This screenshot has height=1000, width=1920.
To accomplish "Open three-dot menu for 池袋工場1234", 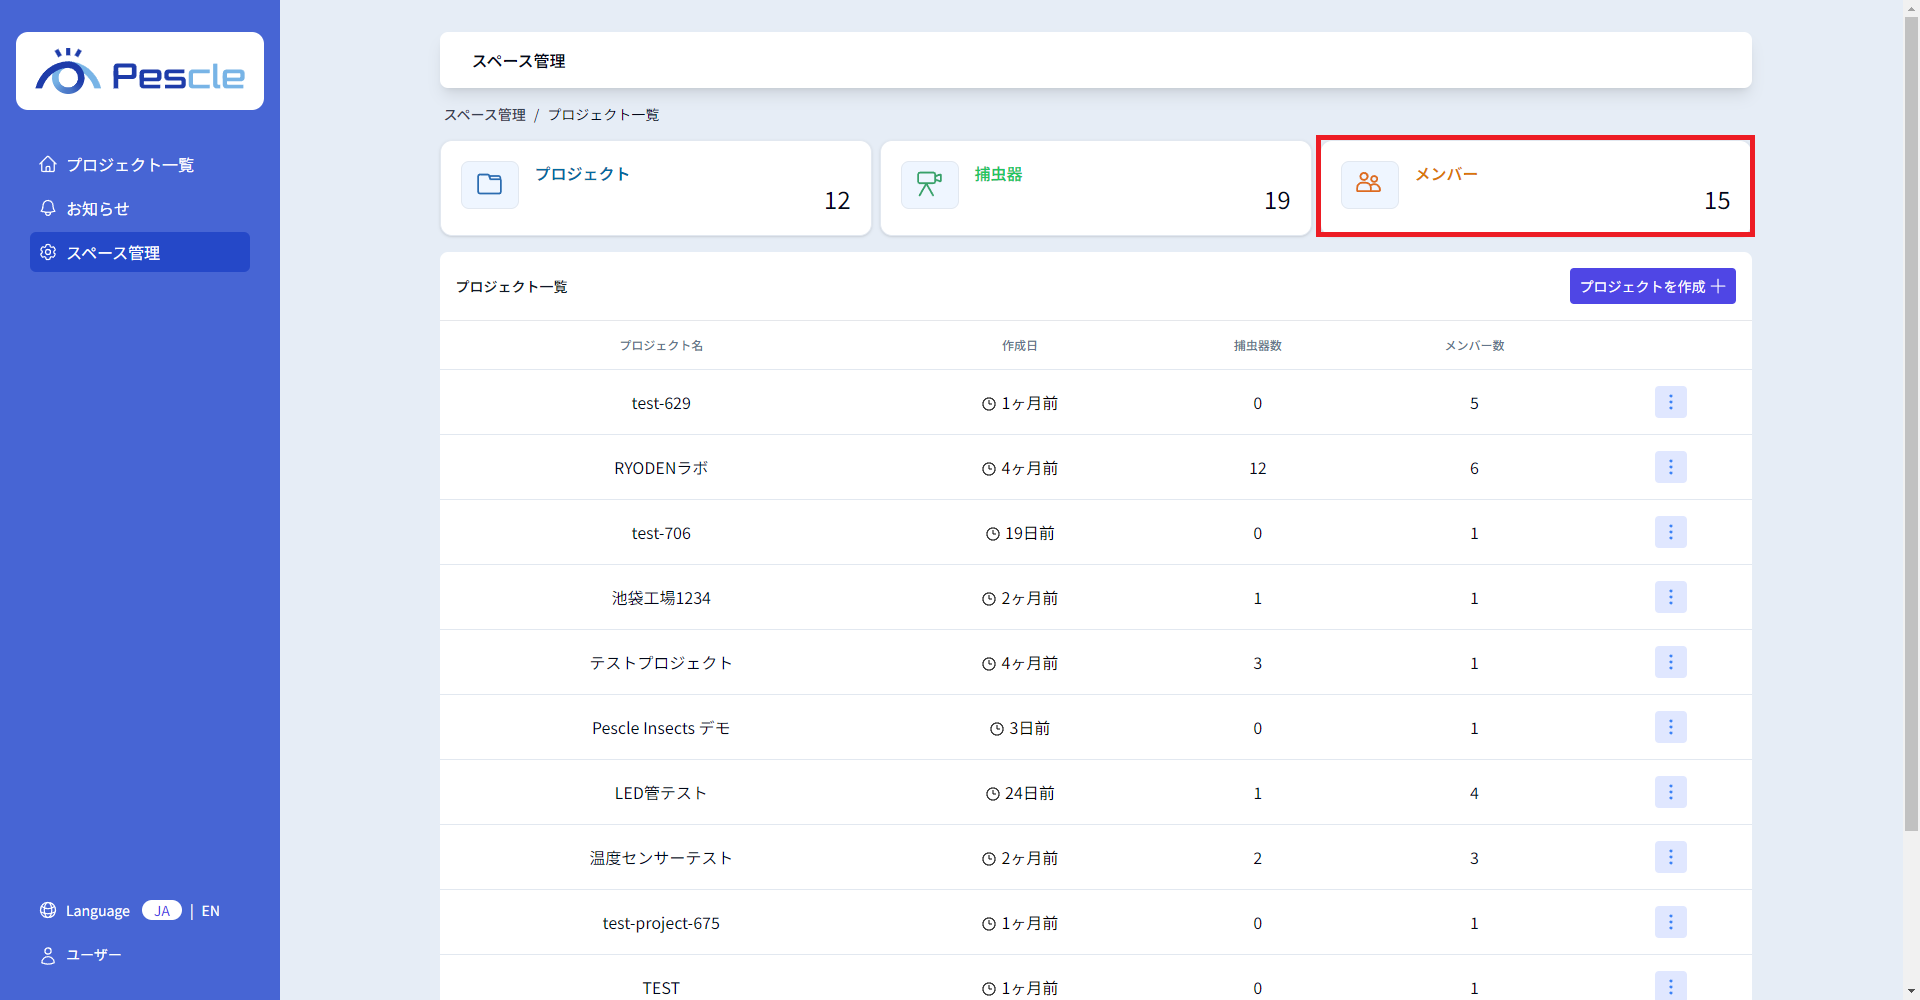I will tap(1670, 597).
